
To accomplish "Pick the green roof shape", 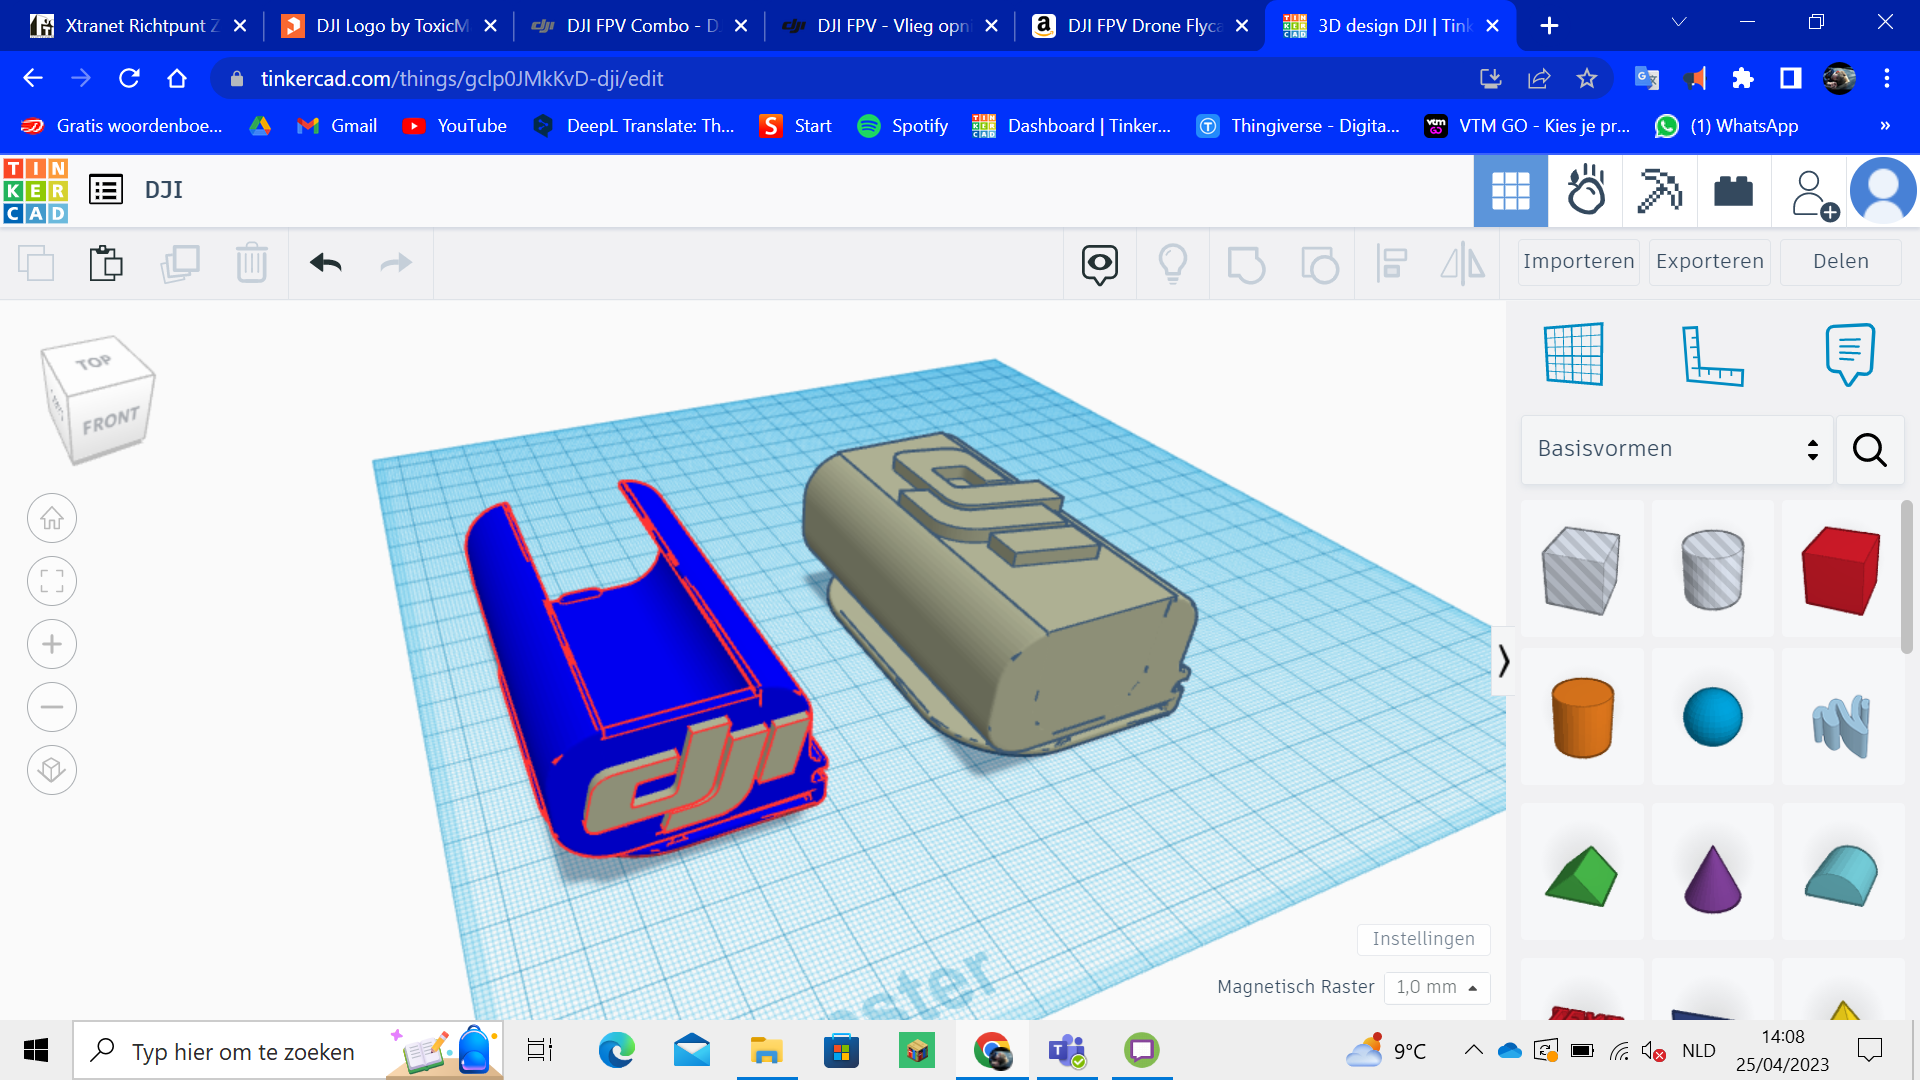I will click(x=1582, y=875).
